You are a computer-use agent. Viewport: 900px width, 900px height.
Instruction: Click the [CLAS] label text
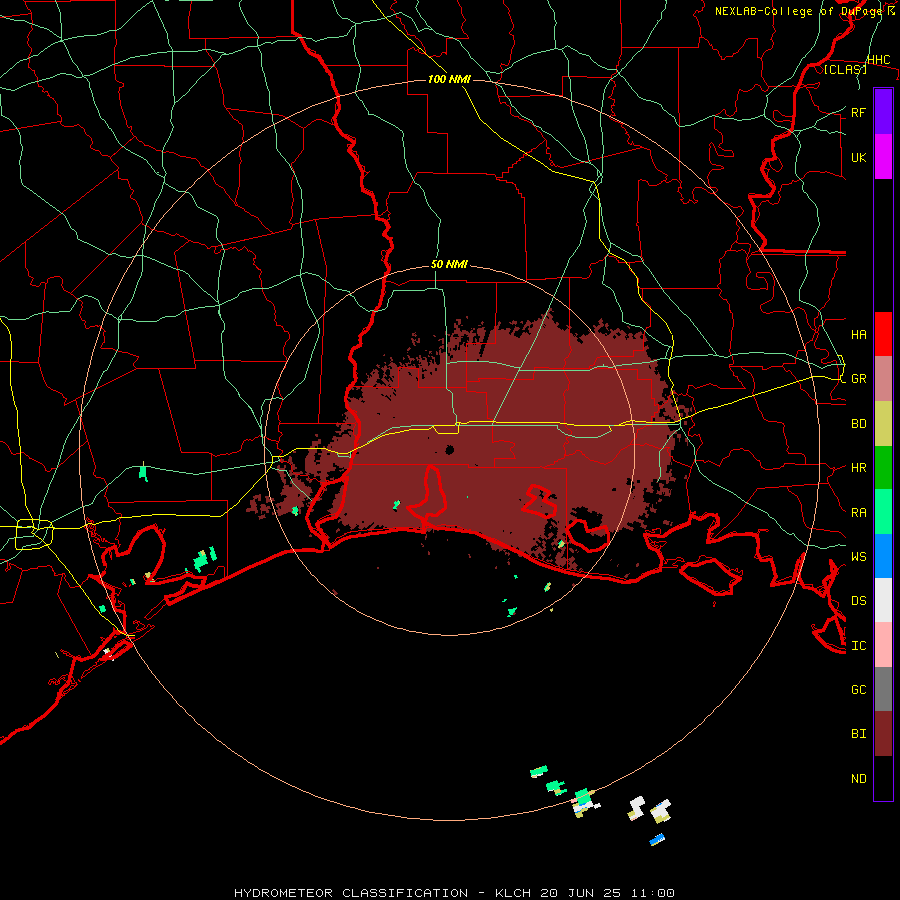[x=845, y=69]
